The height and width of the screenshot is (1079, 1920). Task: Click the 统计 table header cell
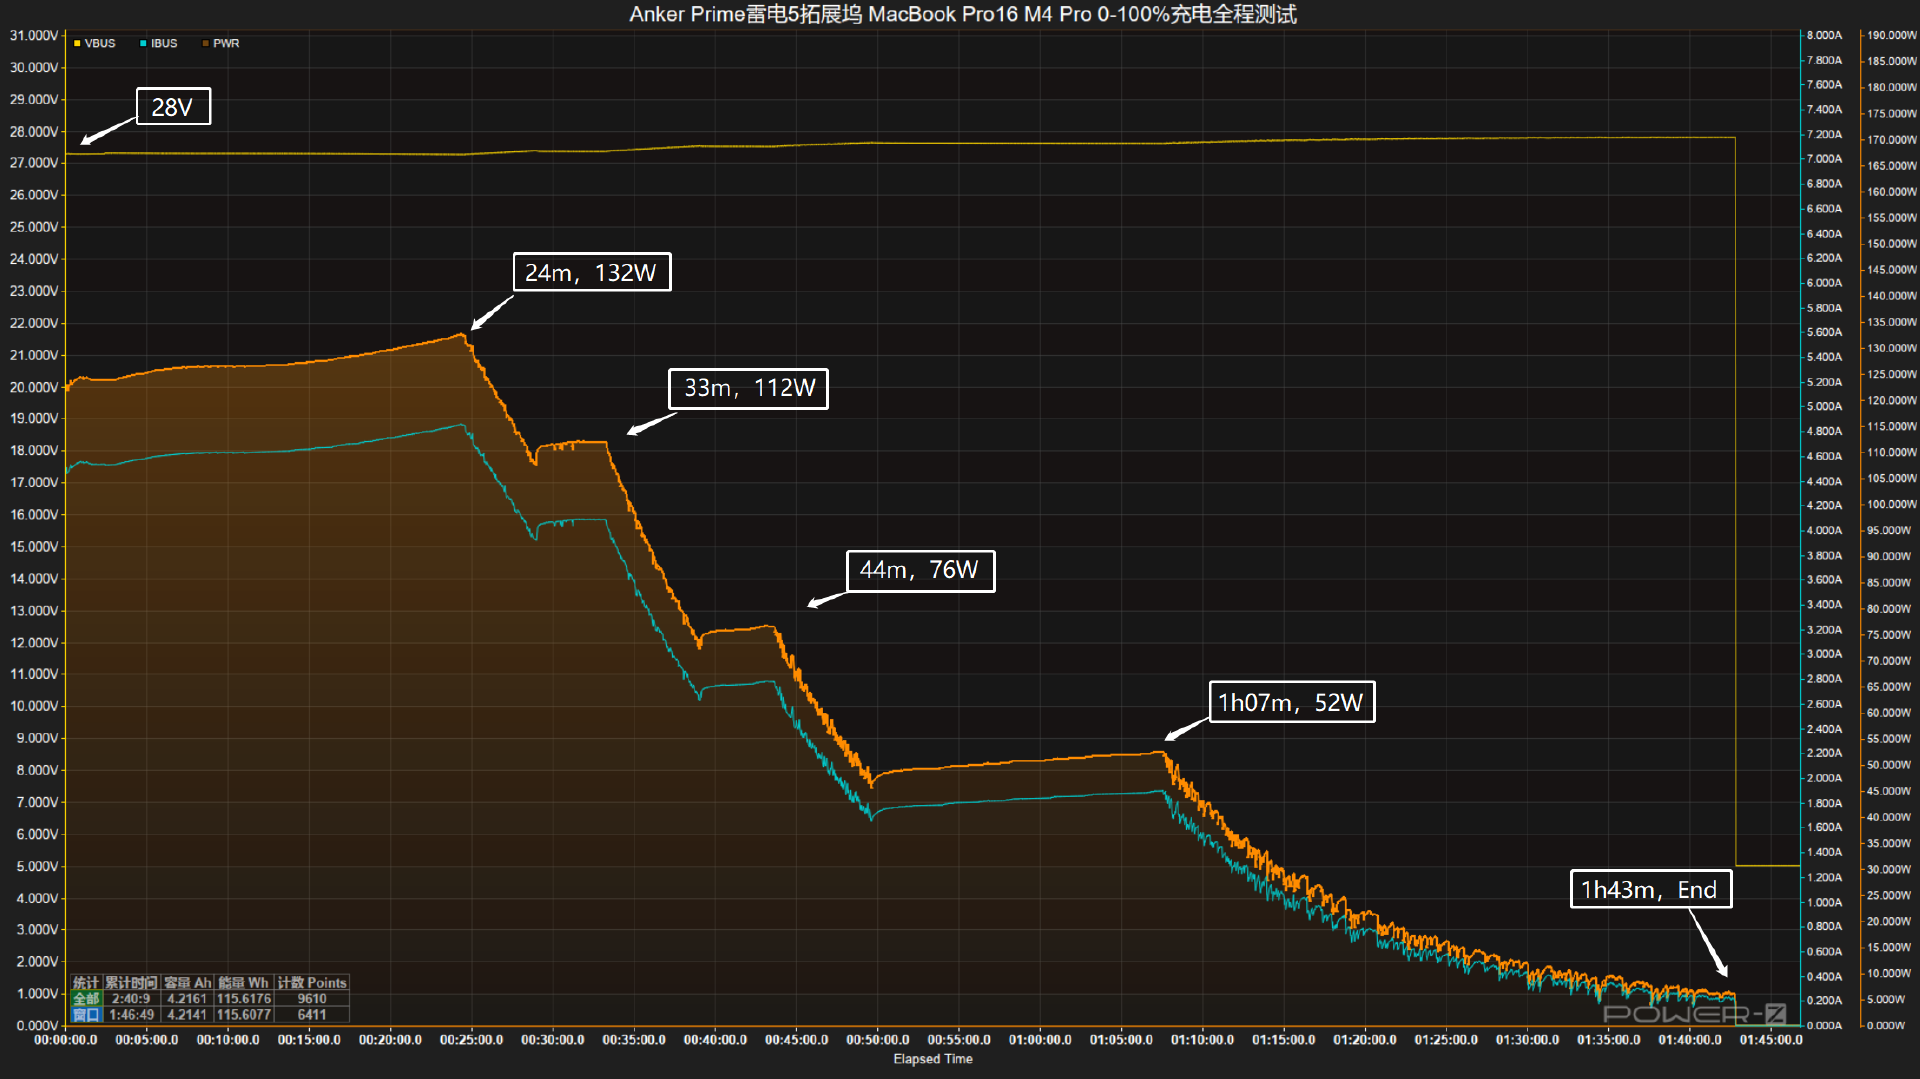[86, 983]
